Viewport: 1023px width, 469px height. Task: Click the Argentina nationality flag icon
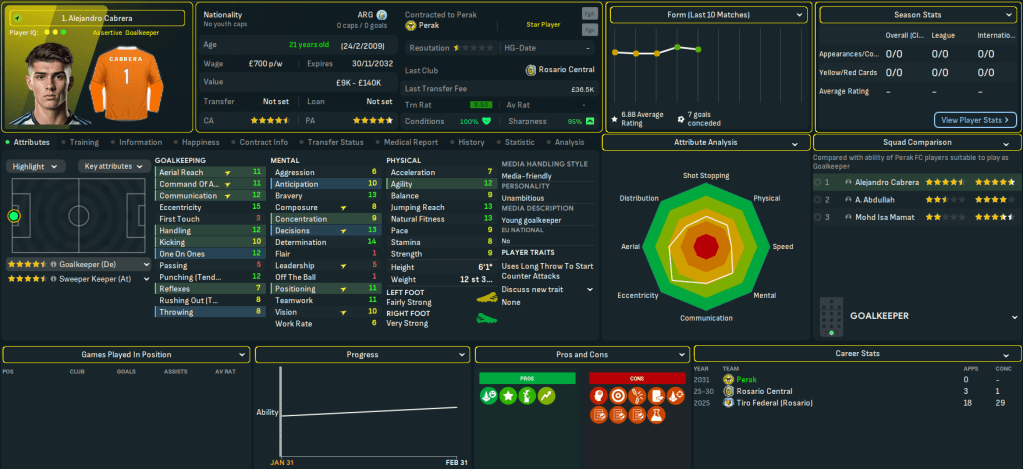pos(383,16)
